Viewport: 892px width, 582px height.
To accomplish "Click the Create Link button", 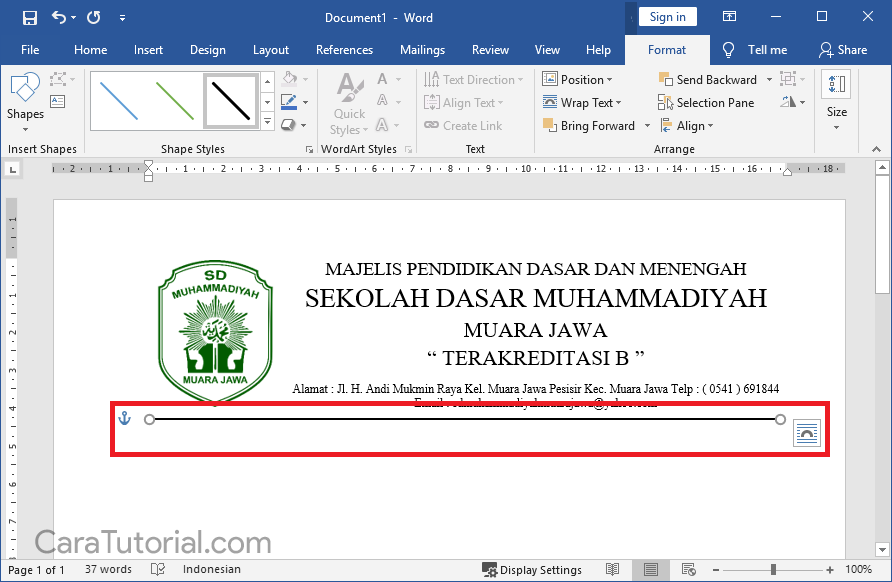I will [463, 126].
